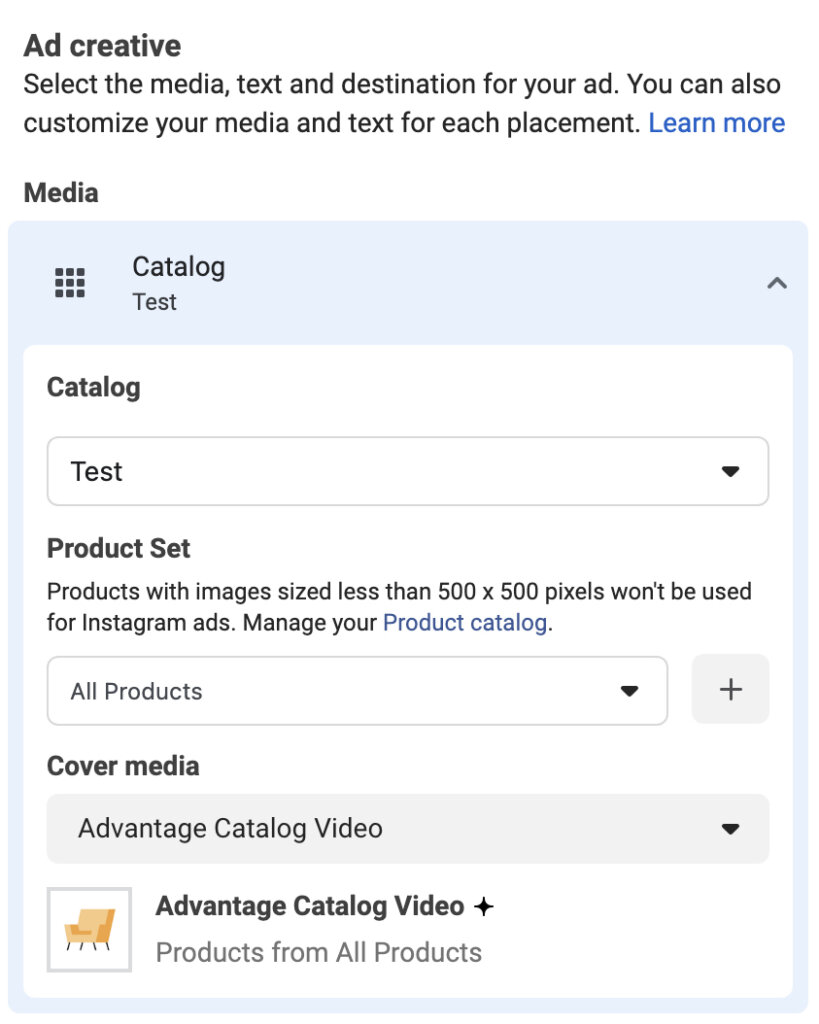
Task: Click the Product Set section heading
Action: pyautogui.click(x=118, y=548)
